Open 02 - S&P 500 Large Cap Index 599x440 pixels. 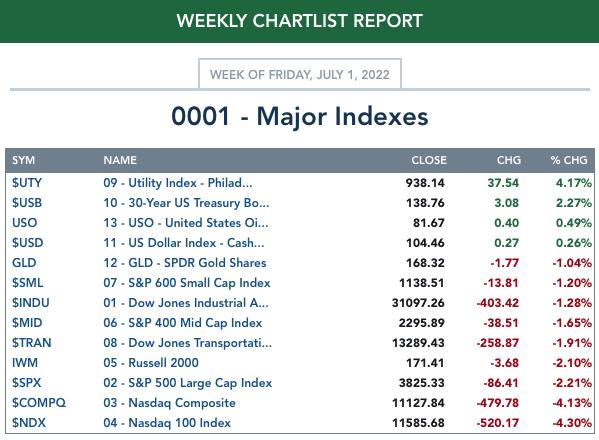[x=188, y=383]
